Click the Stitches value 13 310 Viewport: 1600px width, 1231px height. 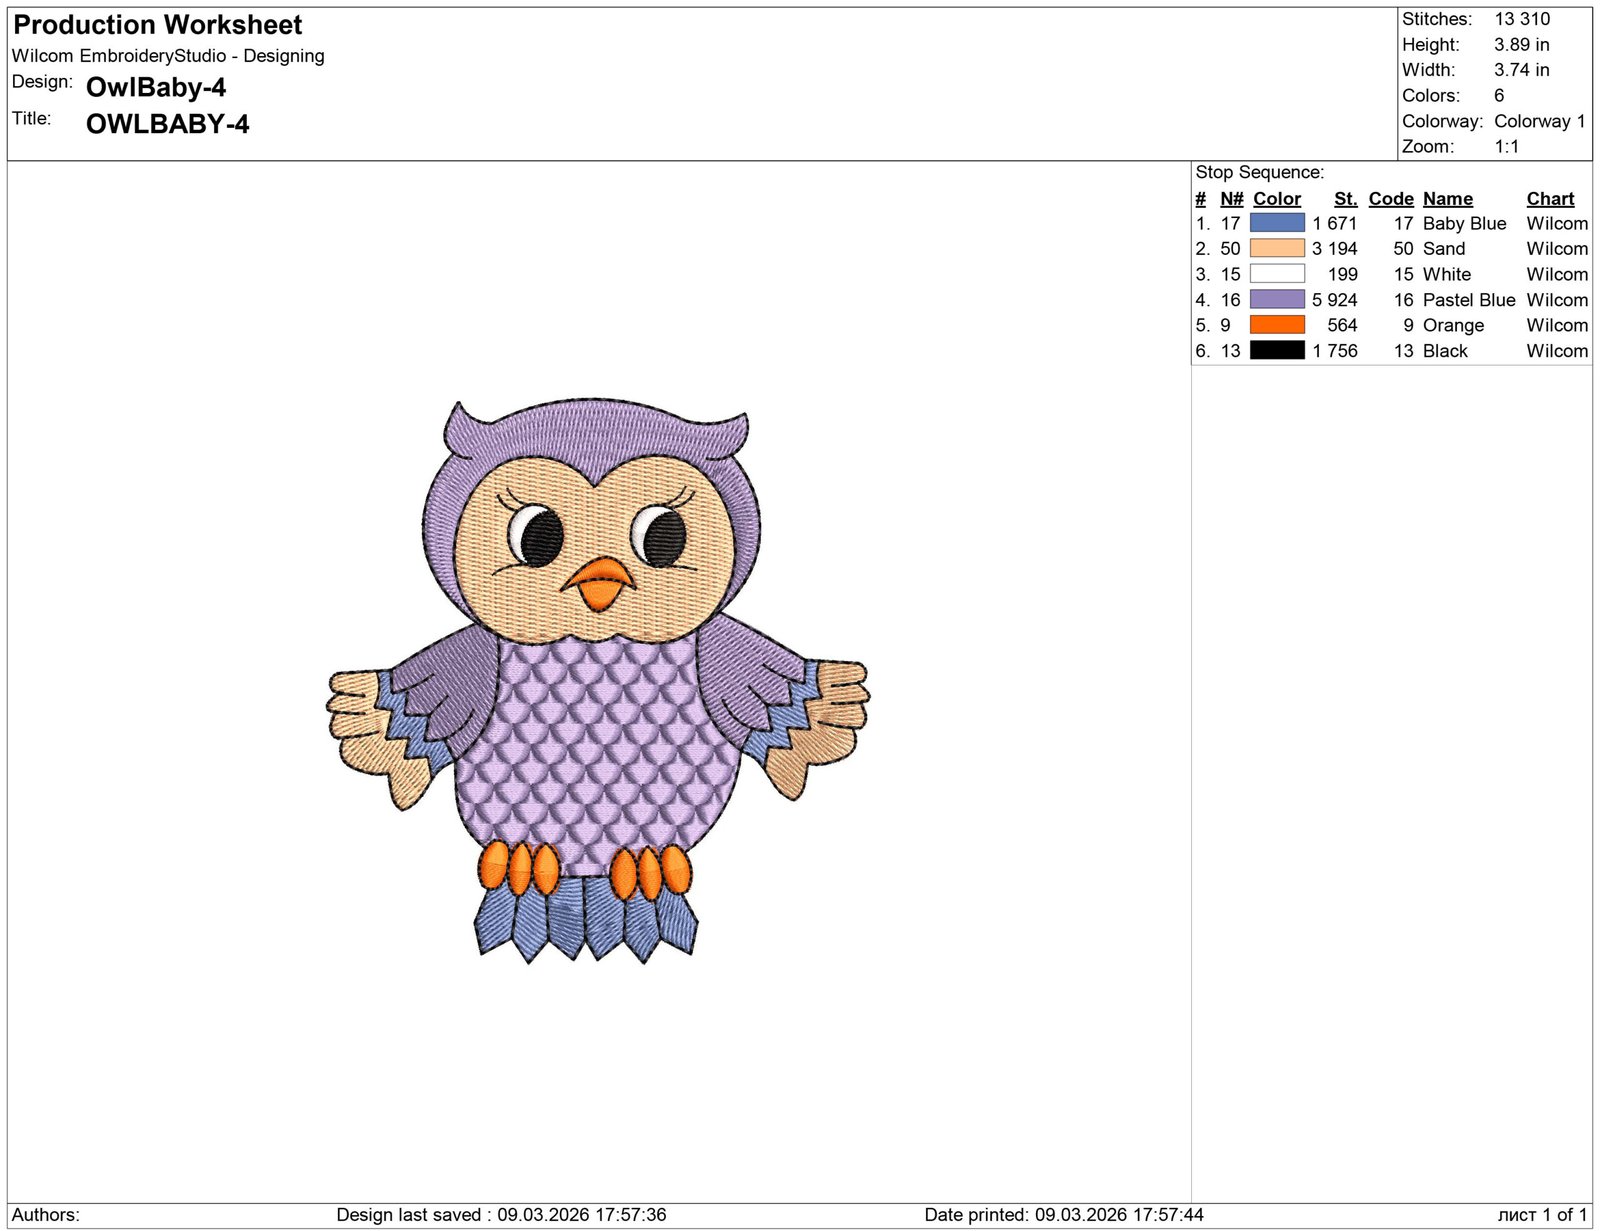[x=1521, y=19]
